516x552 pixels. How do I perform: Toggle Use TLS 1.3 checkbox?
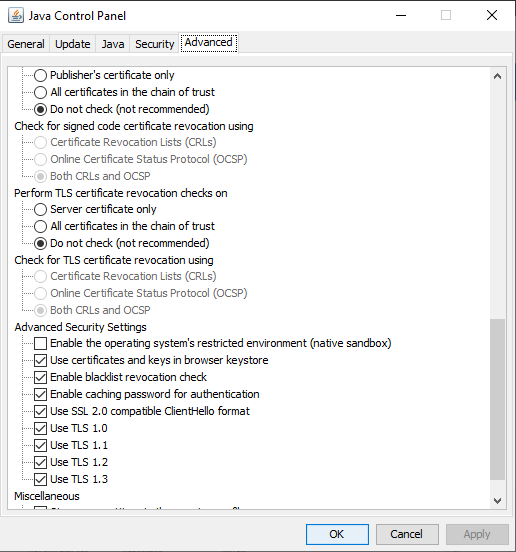(40, 479)
